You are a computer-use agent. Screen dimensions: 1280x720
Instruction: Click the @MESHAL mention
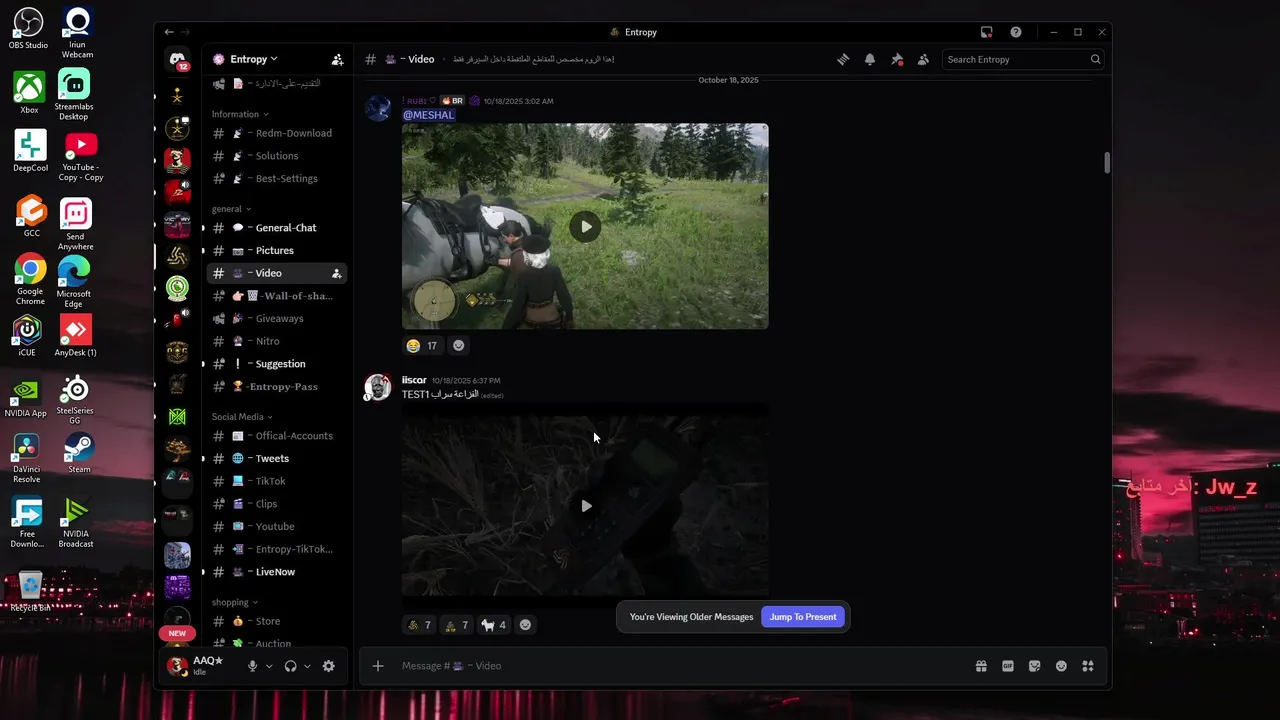[x=428, y=115]
